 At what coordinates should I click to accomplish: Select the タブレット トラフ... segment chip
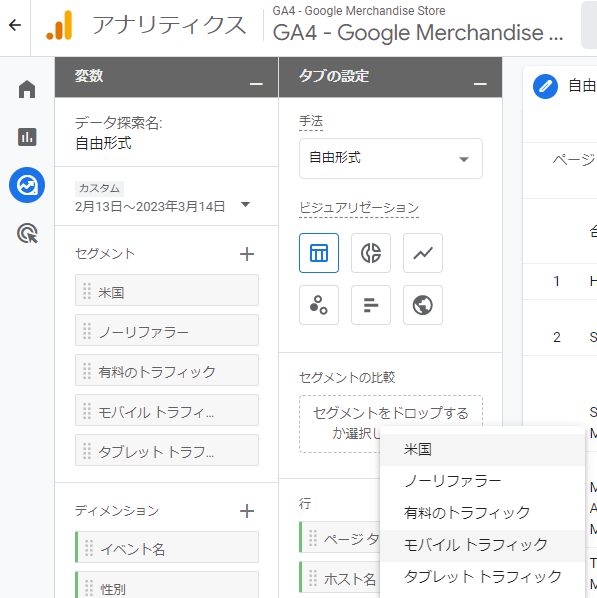[167, 450]
